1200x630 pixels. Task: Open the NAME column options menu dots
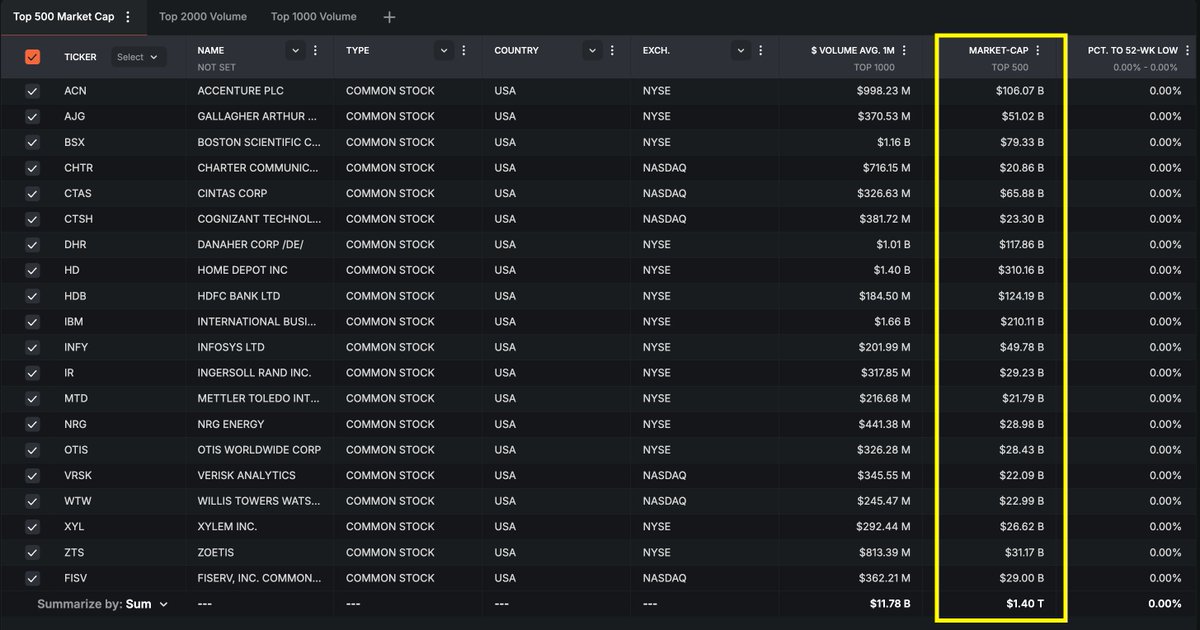point(316,50)
